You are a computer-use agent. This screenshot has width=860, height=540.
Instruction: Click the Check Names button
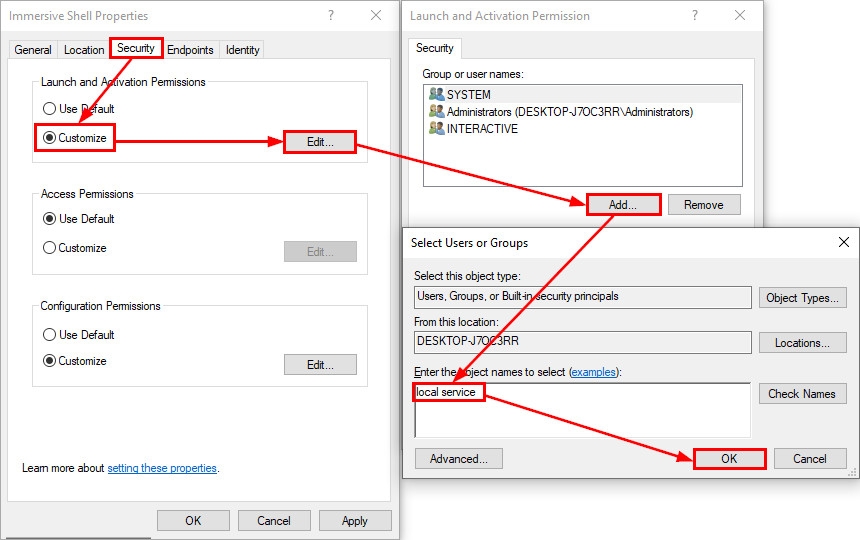[802, 394]
